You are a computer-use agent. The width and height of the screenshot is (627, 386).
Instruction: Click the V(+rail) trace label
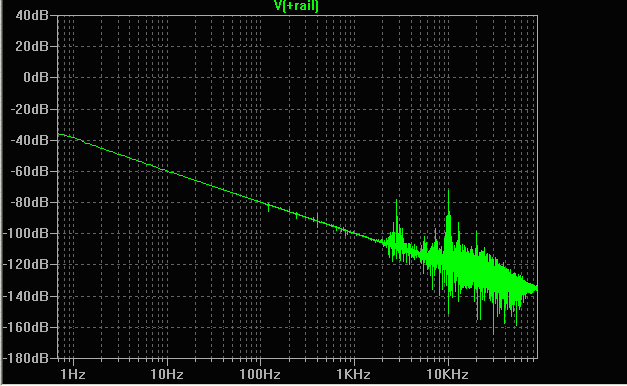pyautogui.click(x=296, y=6)
